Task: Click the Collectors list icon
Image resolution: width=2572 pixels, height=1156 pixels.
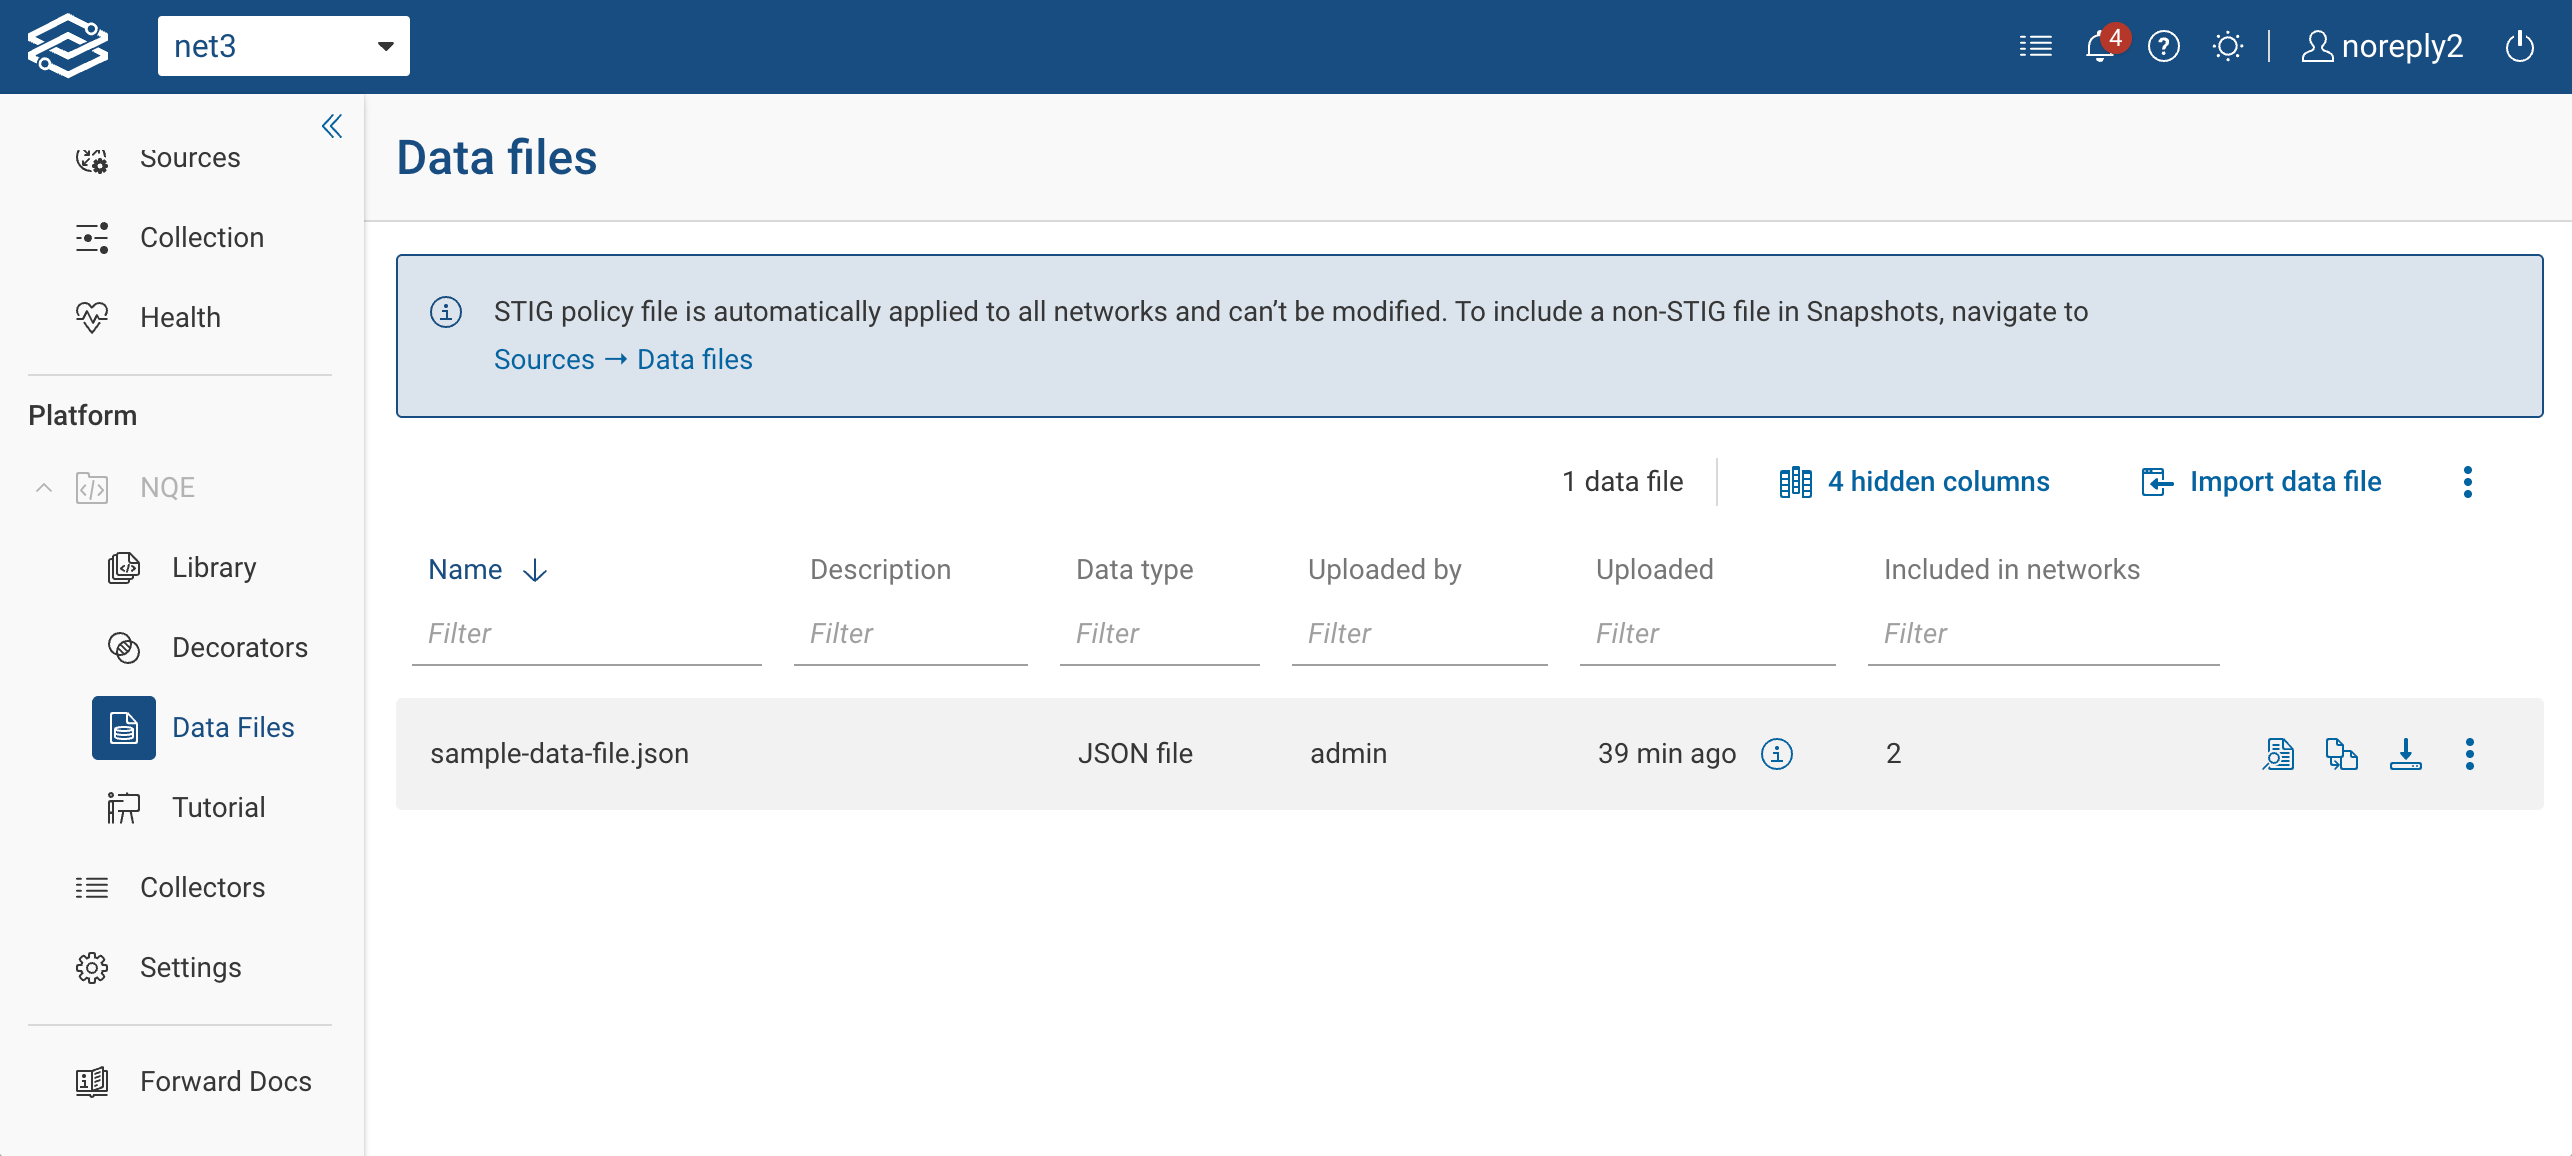Action: tap(92, 888)
